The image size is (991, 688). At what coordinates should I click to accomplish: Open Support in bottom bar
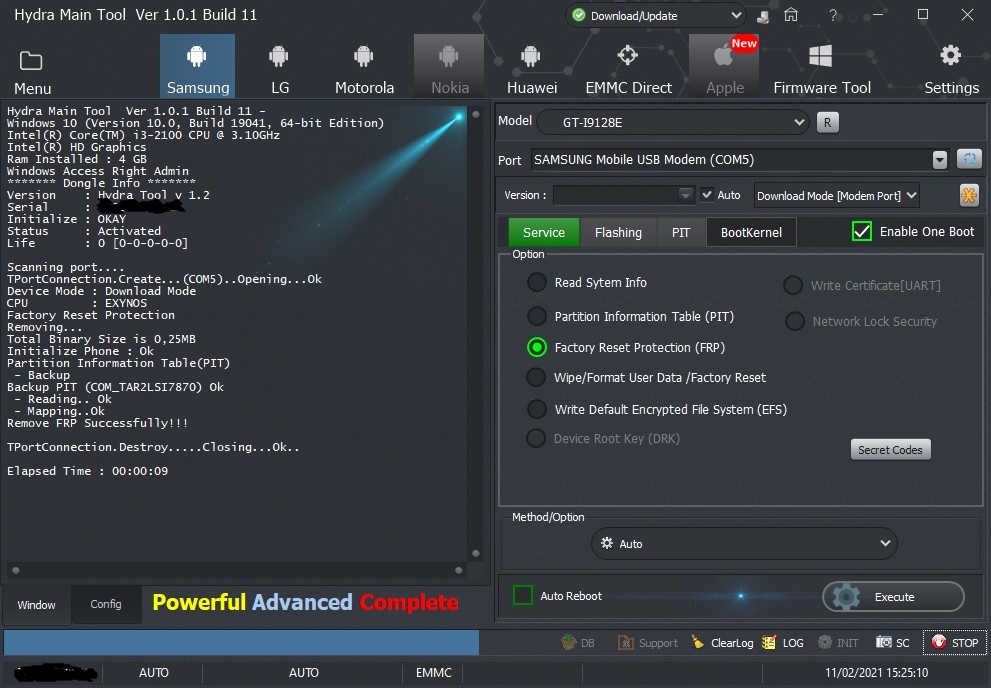[x=647, y=643]
